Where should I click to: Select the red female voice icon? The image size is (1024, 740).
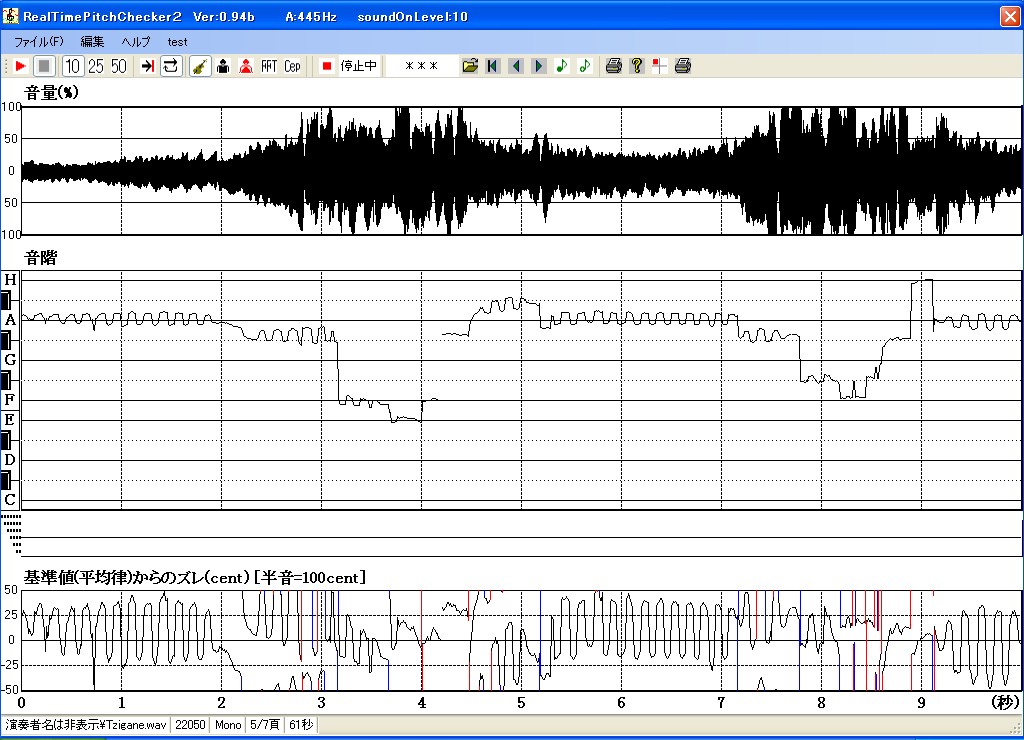point(246,66)
